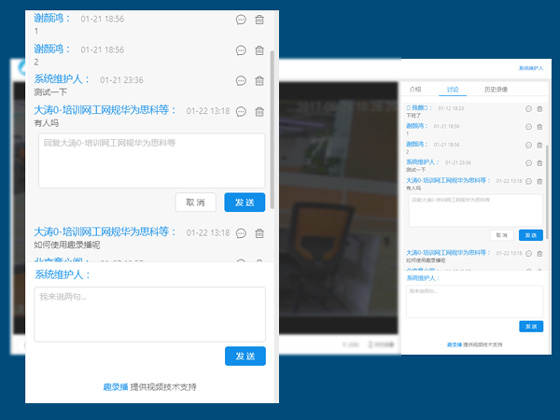
Task: Click trash icon next to 测试一下 comment
Action: pos(260,81)
